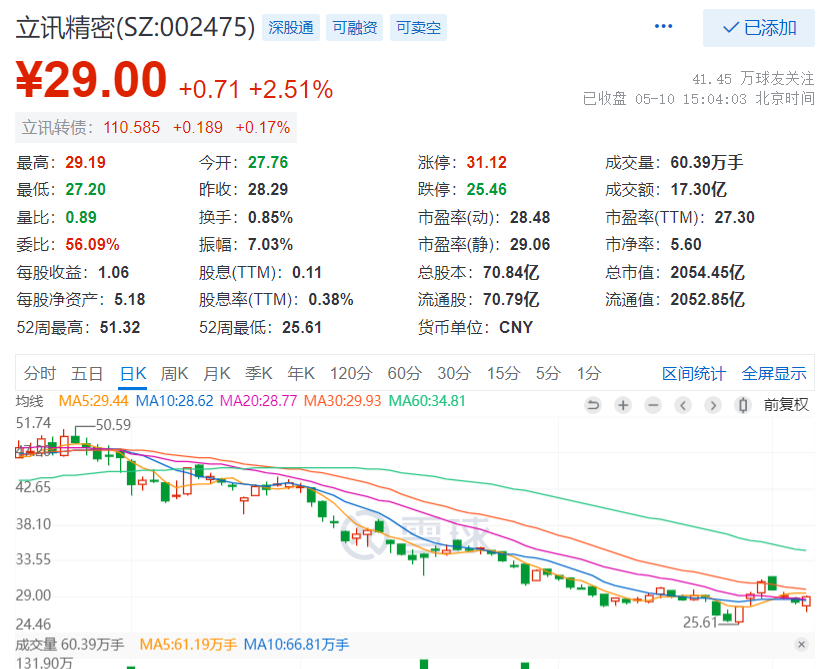Switch to the 五日 chart tab
This screenshot has height=669, width=827.
86,374
